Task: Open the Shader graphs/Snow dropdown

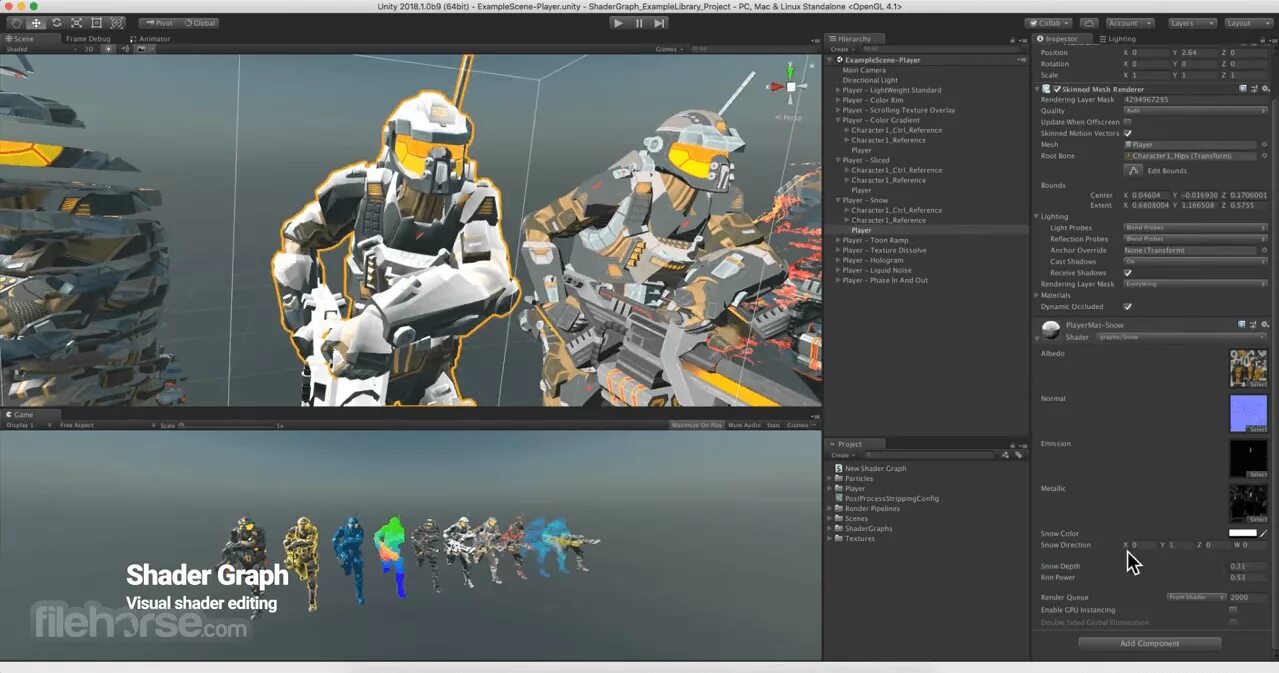Action: [1182, 337]
